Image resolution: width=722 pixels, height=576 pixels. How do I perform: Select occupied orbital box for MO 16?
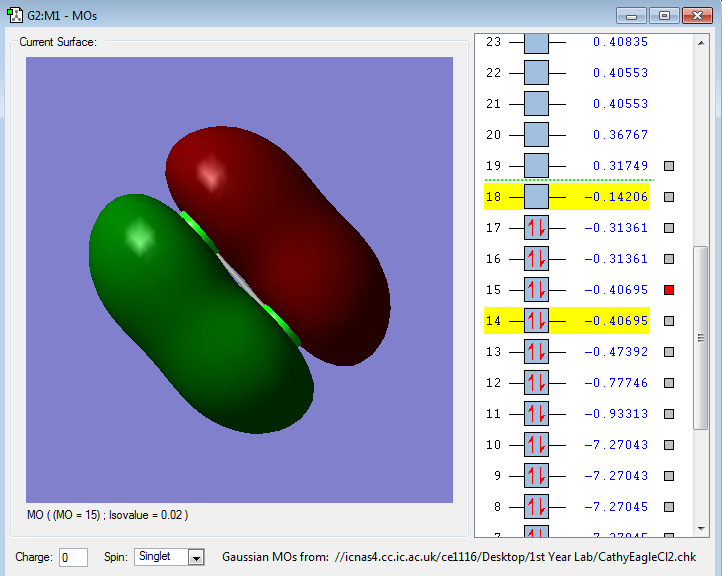[536, 258]
